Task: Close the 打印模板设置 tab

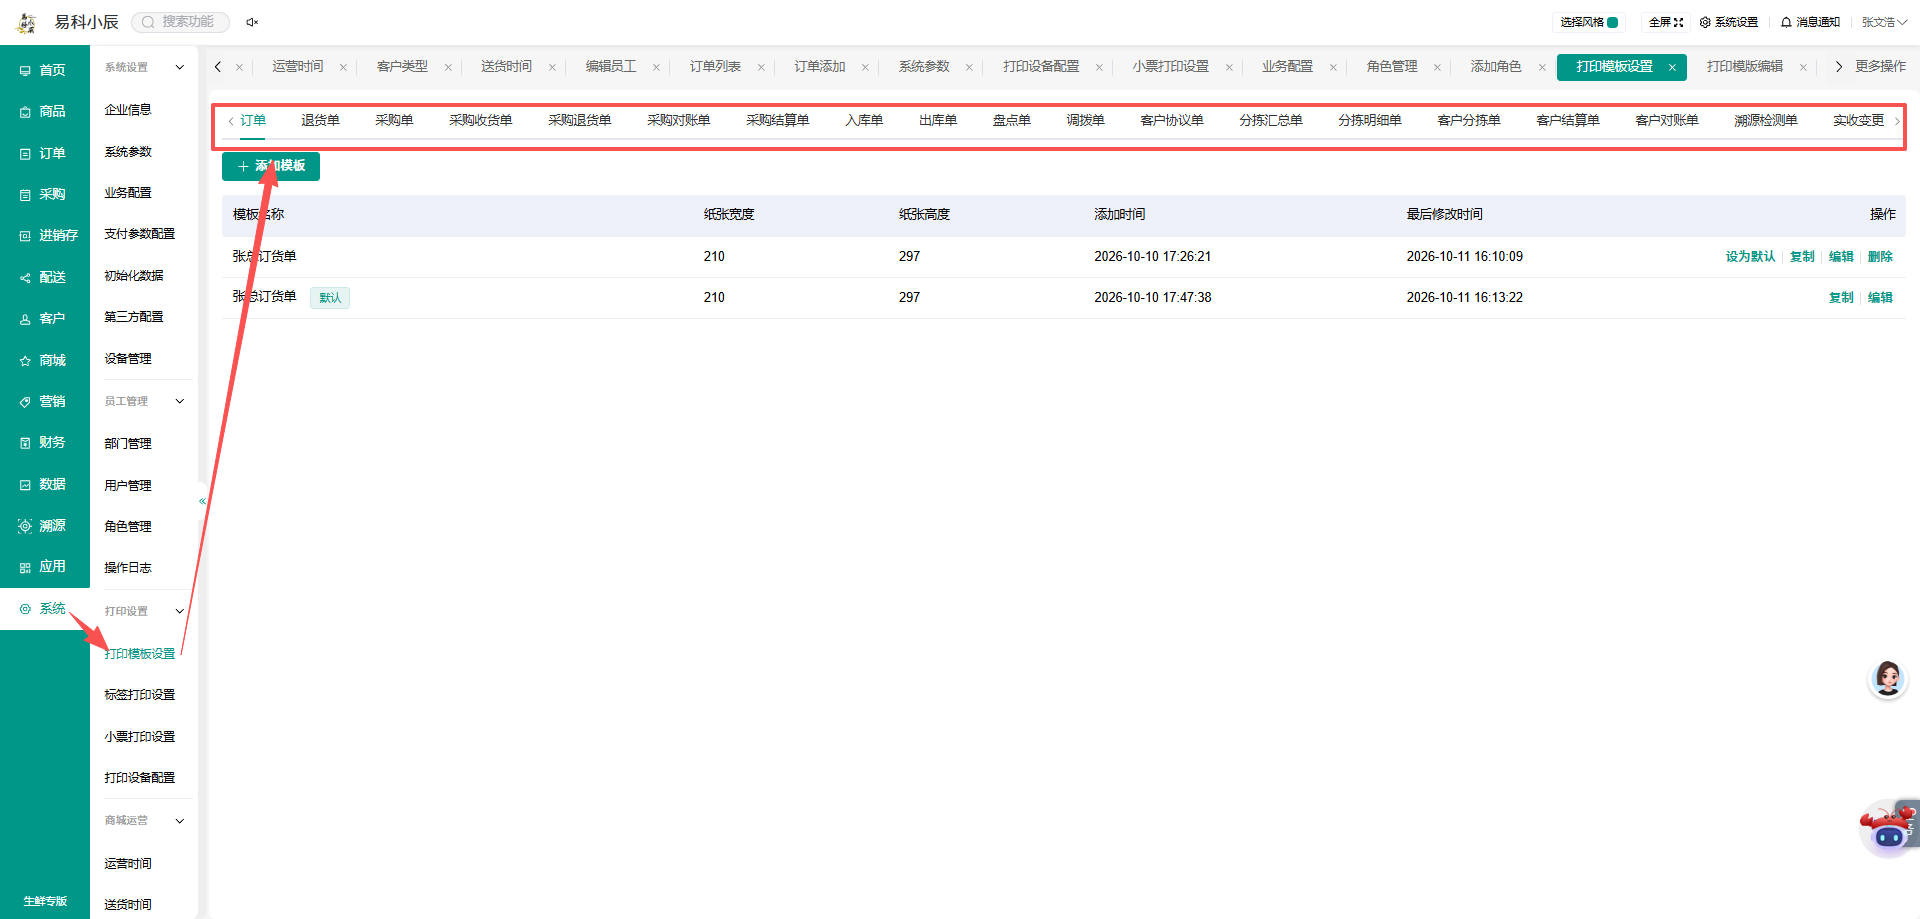Action: (x=1672, y=67)
